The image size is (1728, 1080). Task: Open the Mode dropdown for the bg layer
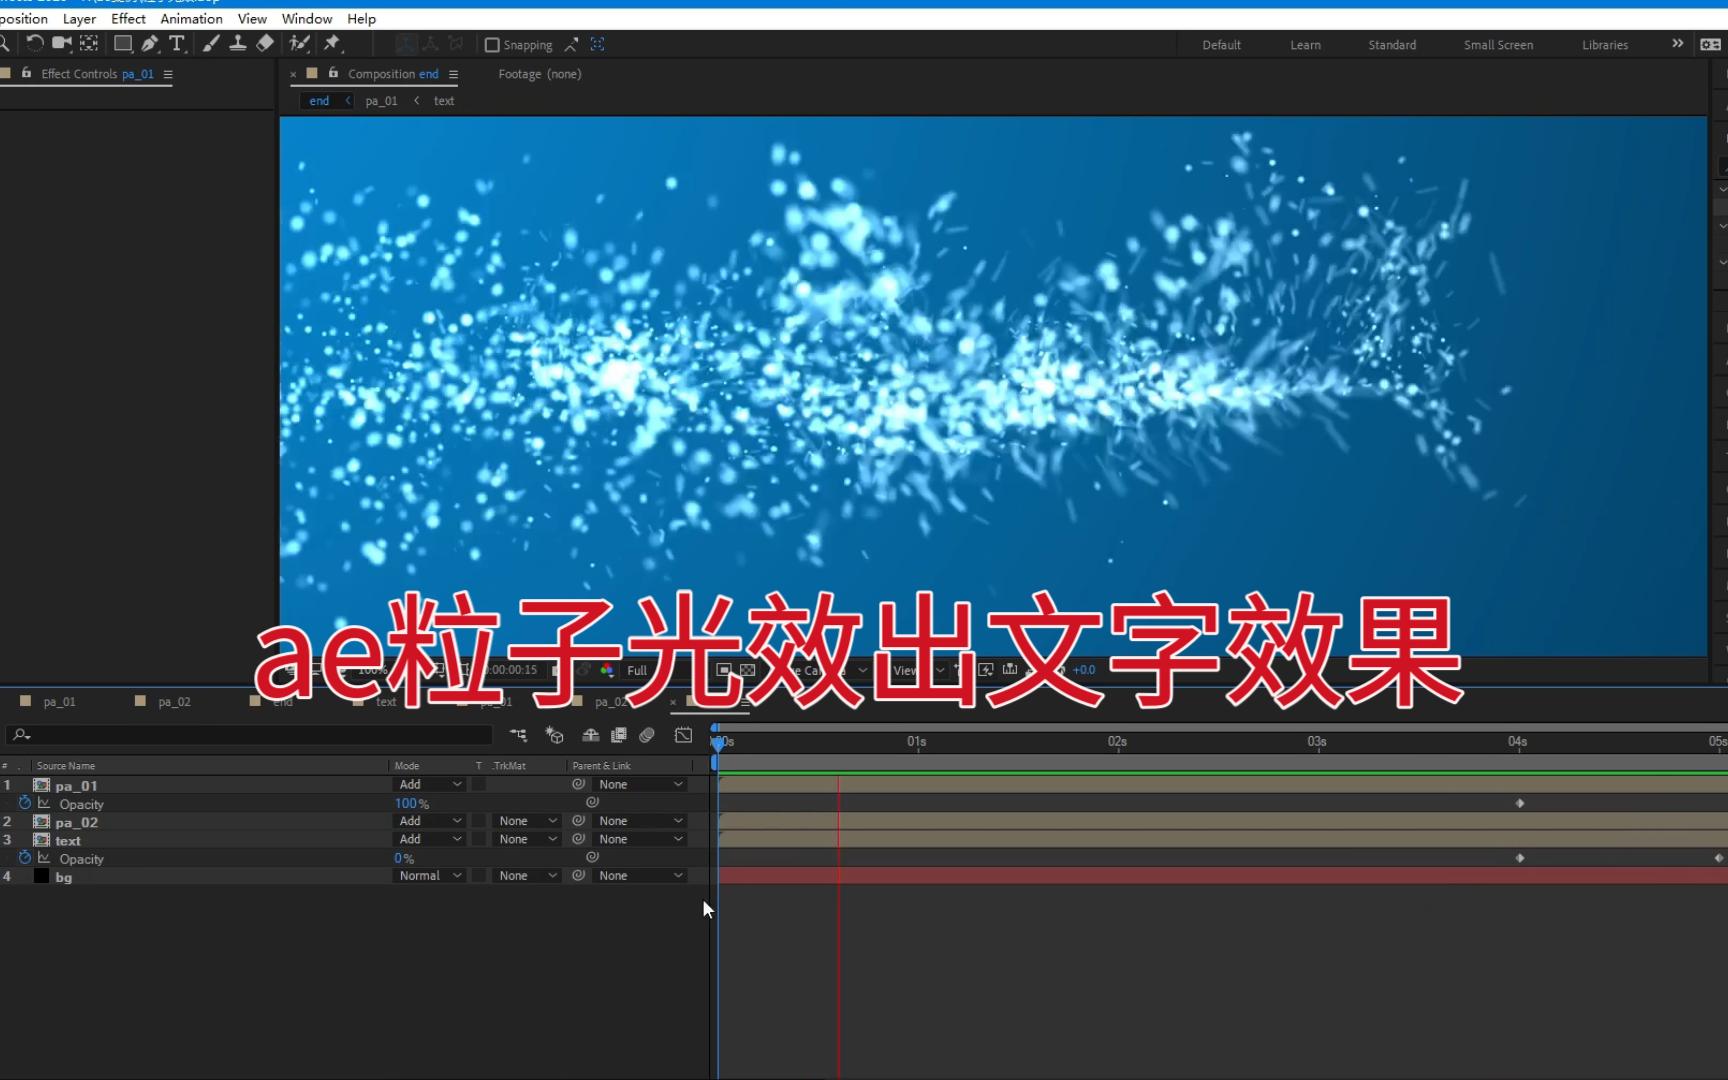point(428,875)
